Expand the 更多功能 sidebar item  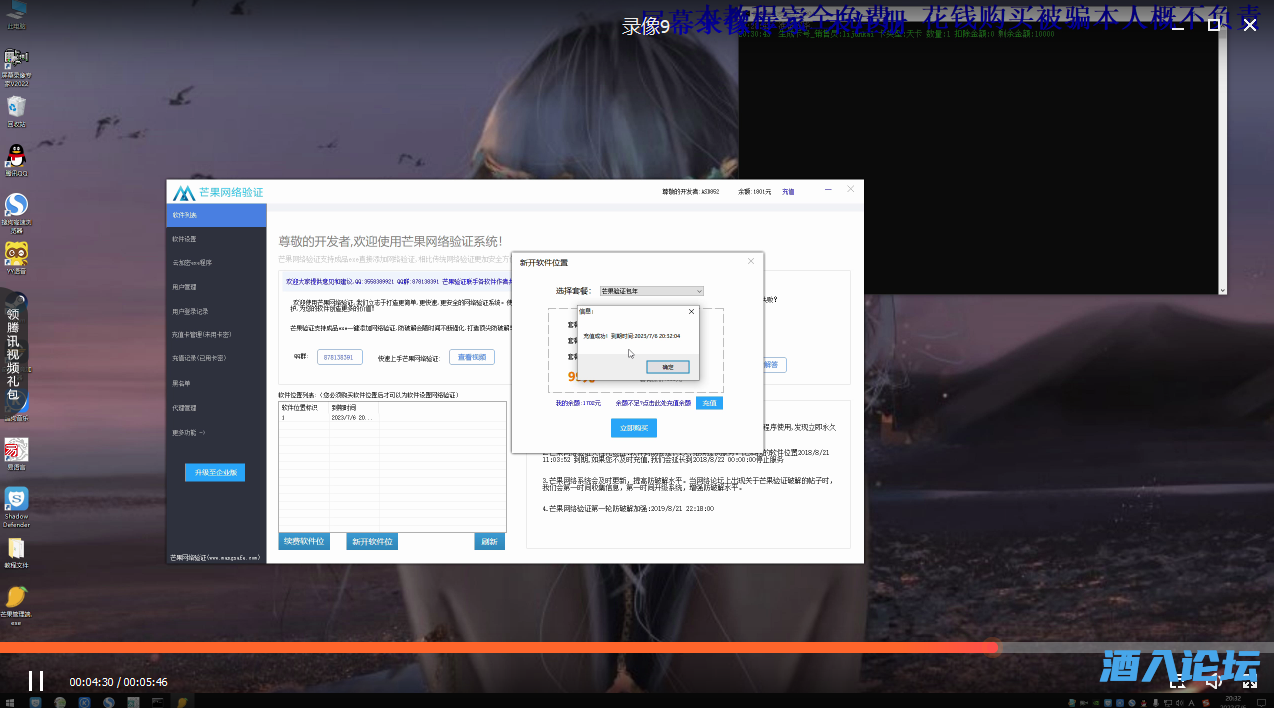click(x=188, y=432)
